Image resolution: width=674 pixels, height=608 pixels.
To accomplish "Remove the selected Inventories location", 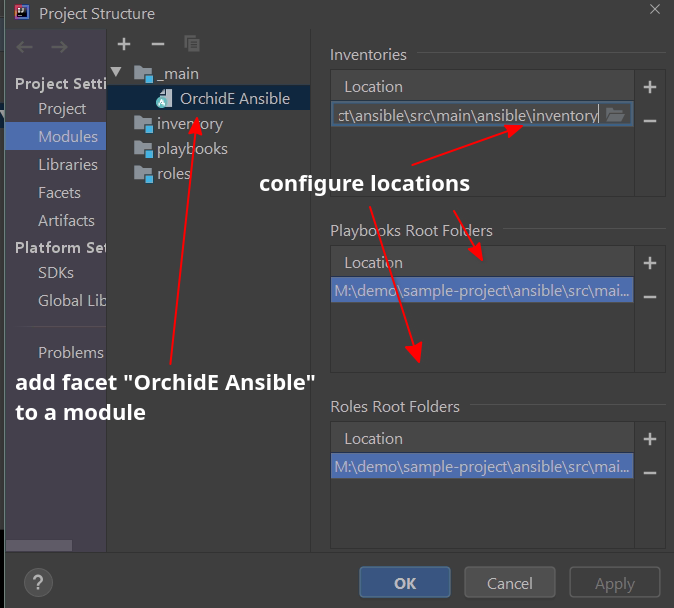I will (650, 121).
